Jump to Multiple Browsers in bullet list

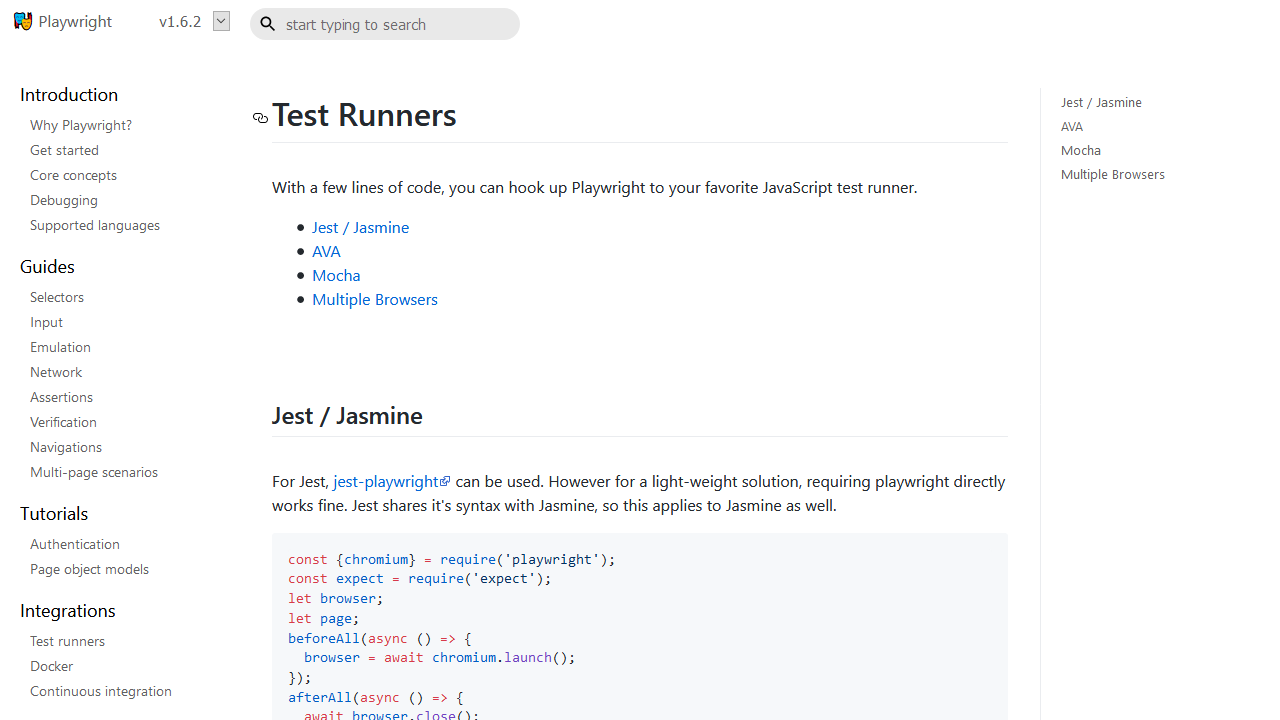point(375,299)
